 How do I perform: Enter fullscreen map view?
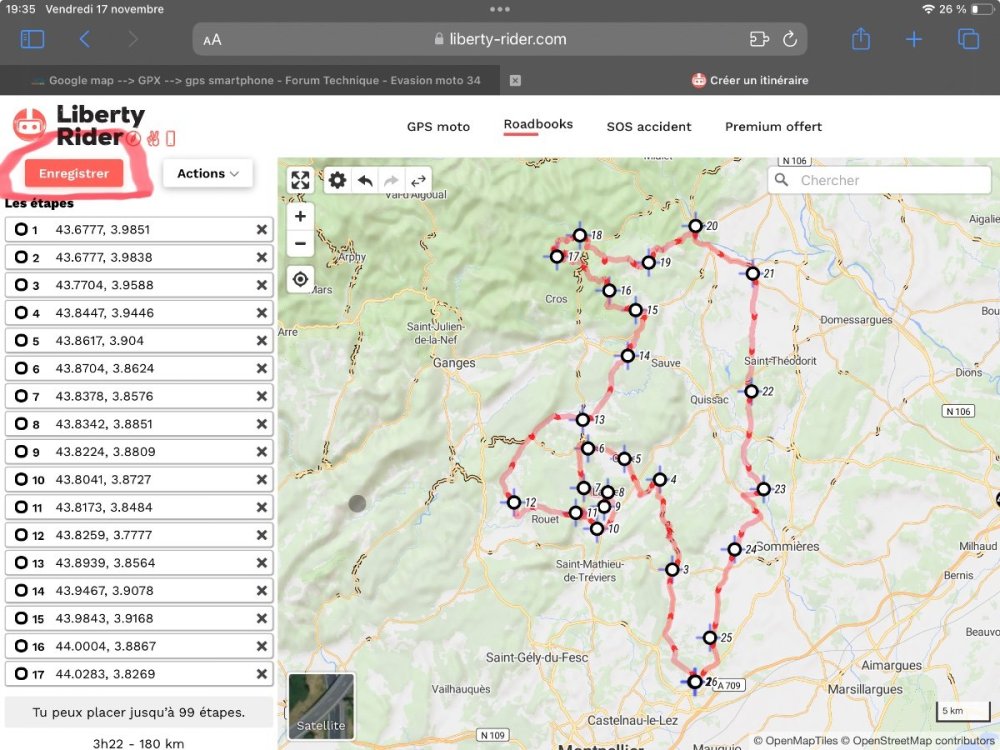300,180
